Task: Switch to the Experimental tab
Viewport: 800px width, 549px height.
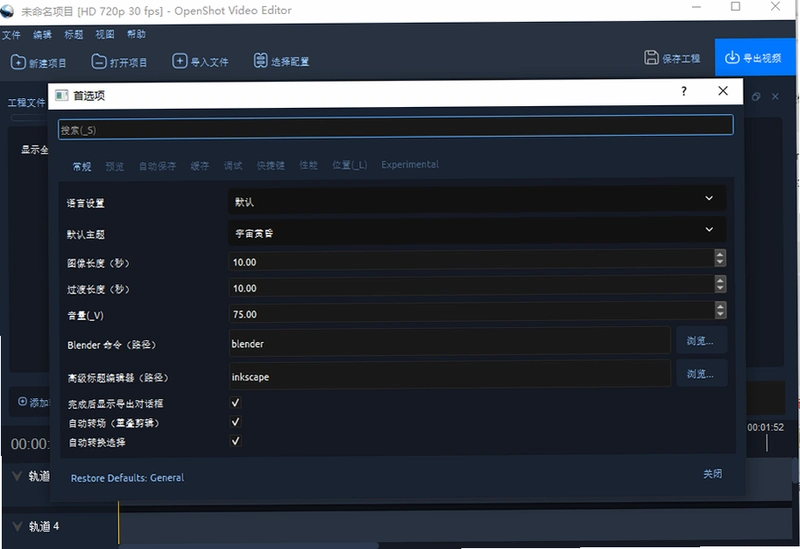Action: pos(410,164)
